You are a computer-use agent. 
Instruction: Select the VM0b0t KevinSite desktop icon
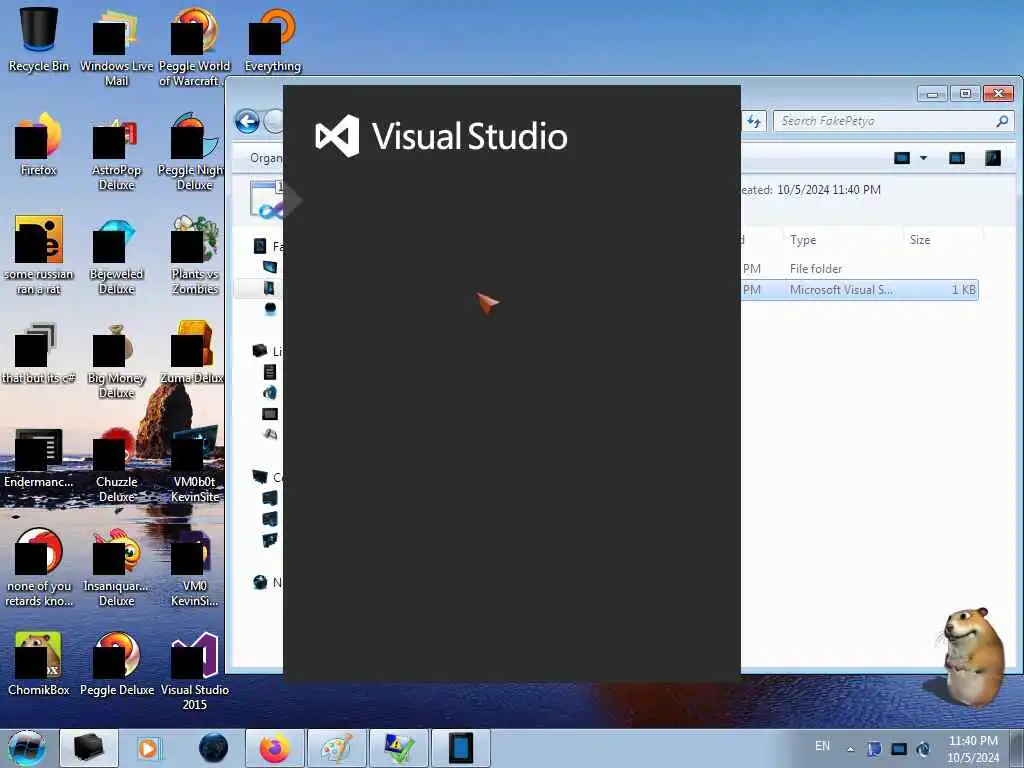coord(194,462)
